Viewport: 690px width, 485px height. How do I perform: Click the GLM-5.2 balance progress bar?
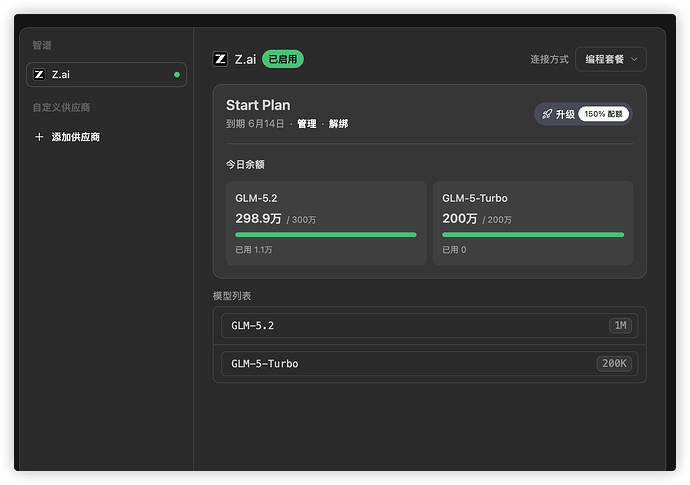coord(326,235)
